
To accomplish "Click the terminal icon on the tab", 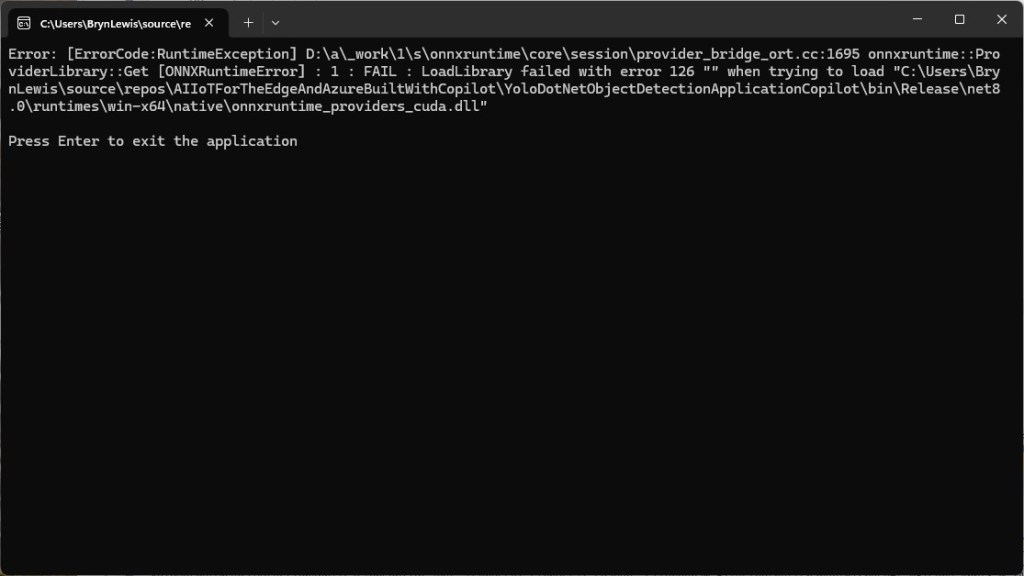I will point(23,22).
